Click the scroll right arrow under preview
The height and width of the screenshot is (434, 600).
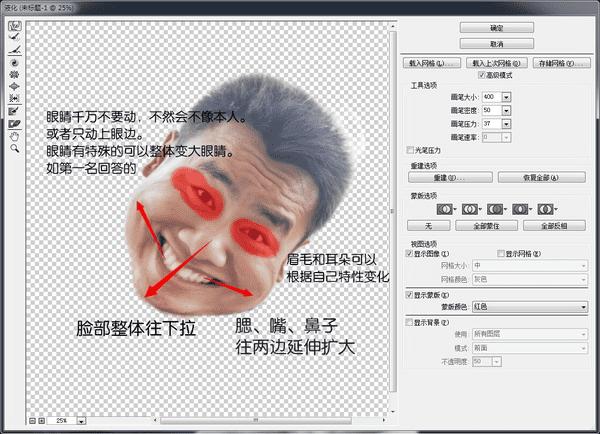point(384,420)
